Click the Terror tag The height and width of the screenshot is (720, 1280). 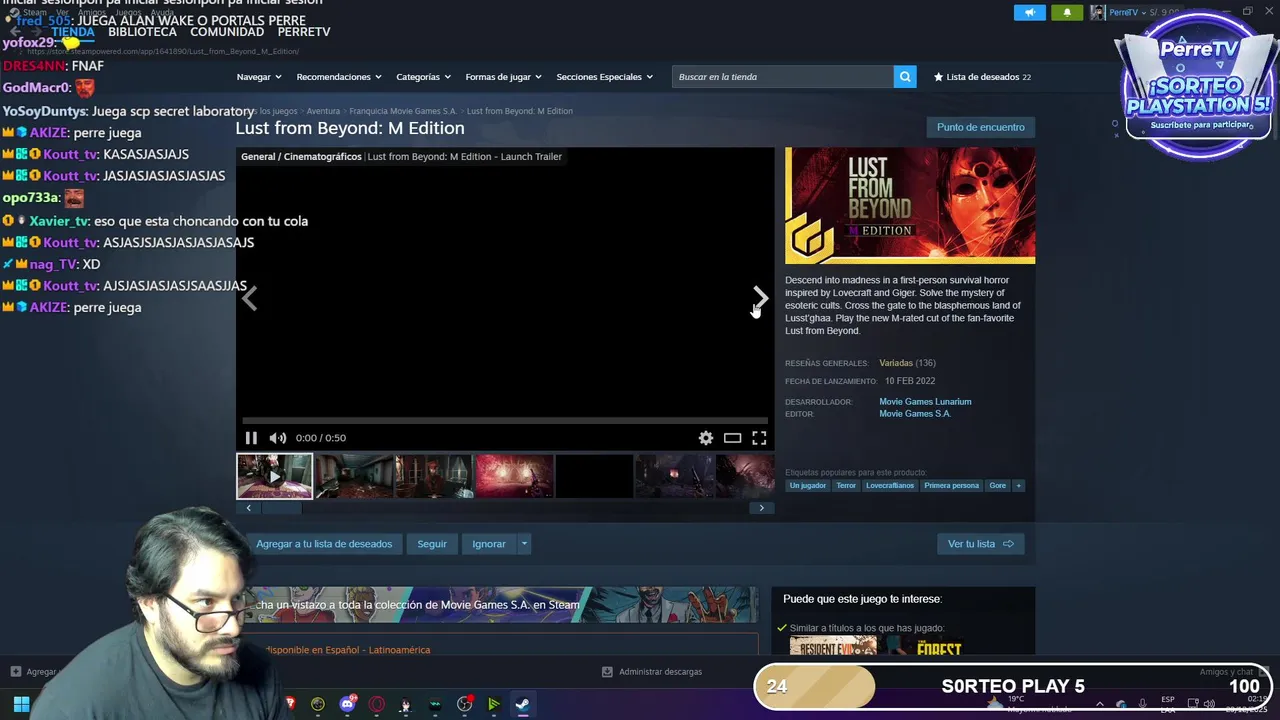846,486
